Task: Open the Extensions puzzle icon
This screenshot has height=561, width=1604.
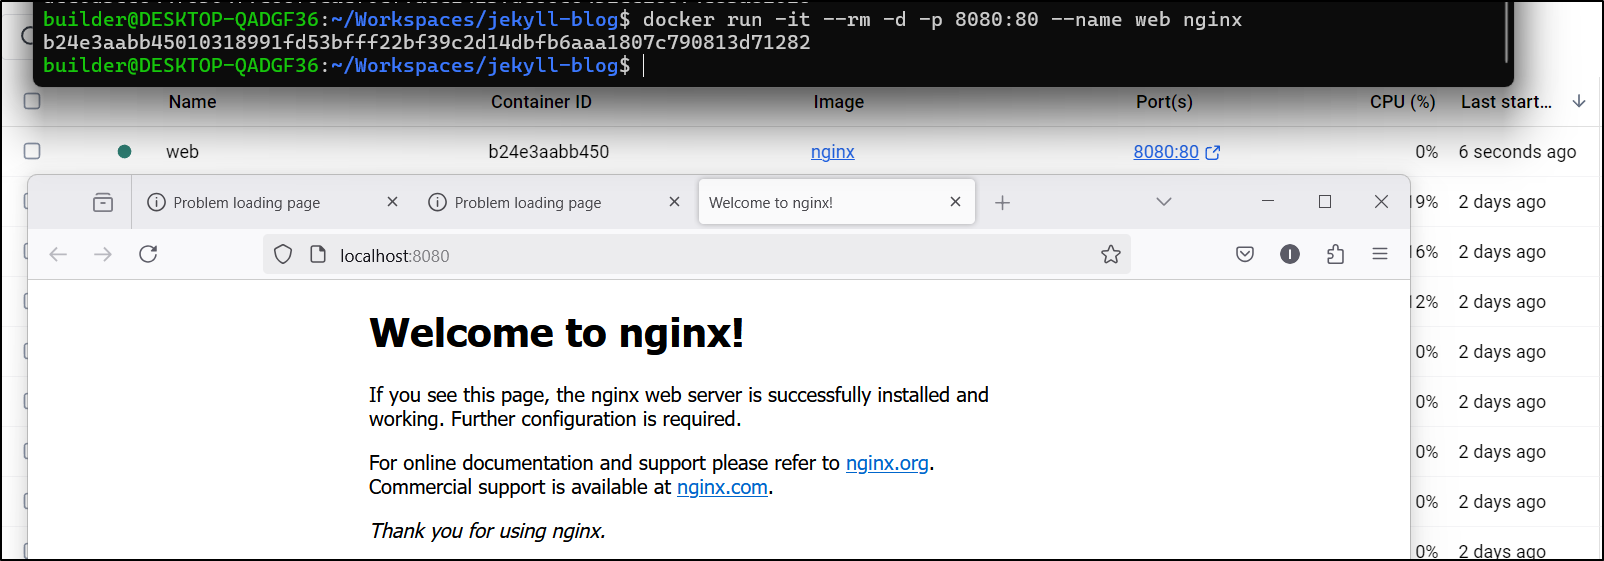Action: (x=1335, y=254)
